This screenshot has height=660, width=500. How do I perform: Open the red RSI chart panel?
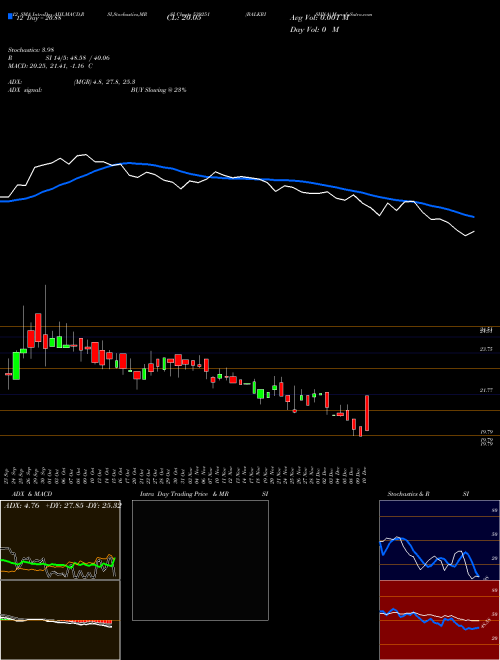click(x=439, y=620)
